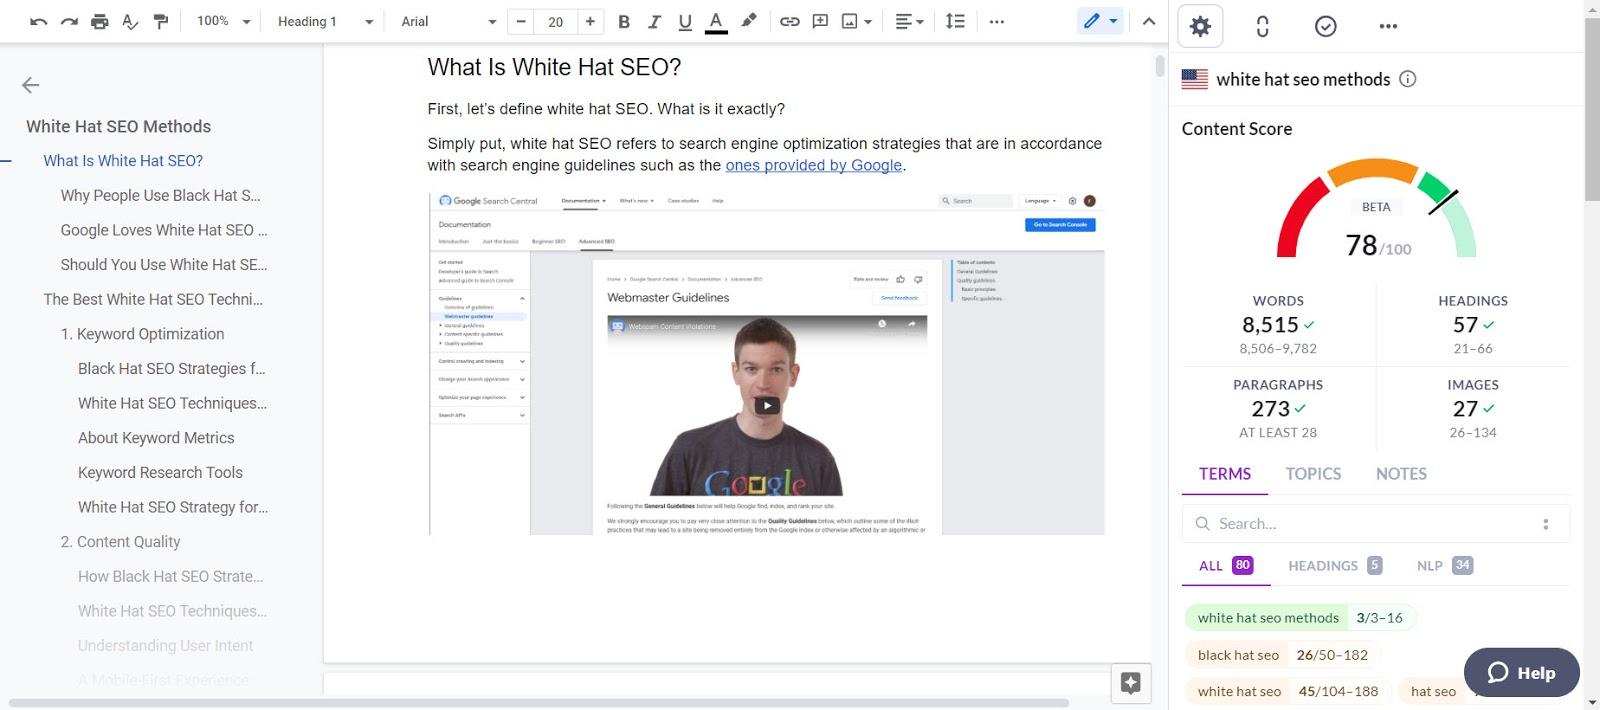Click the font size field
Viewport: 1600px width, 710px height.
(x=556, y=21)
